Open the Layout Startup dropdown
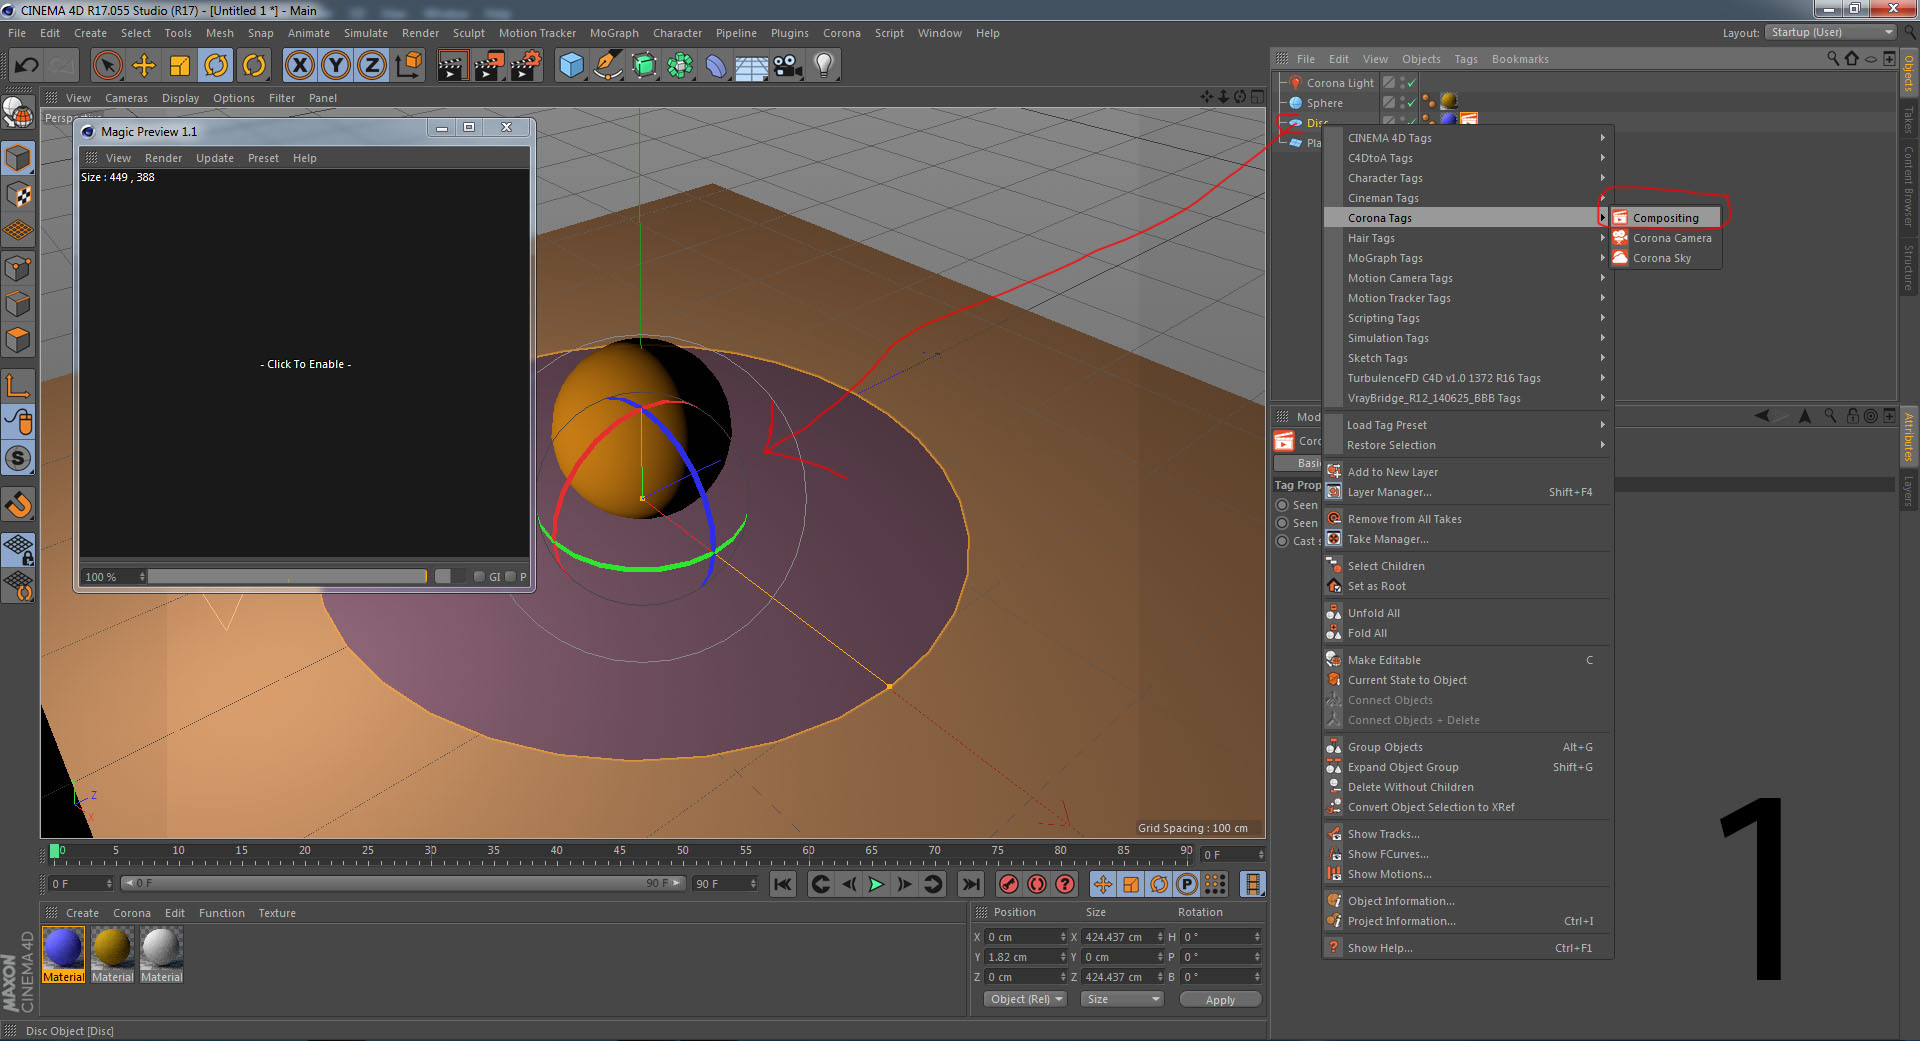This screenshot has width=1920, height=1041. pos(1830,32)
